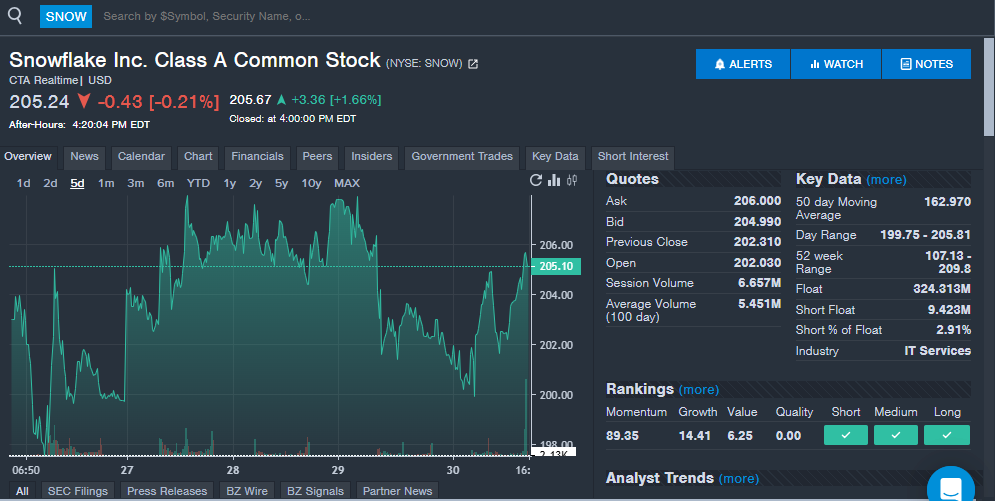This screenshot has width=995, height=501.
Task: Select the MAX chart range
Action: pyautogui.click(x=346, y=183)
